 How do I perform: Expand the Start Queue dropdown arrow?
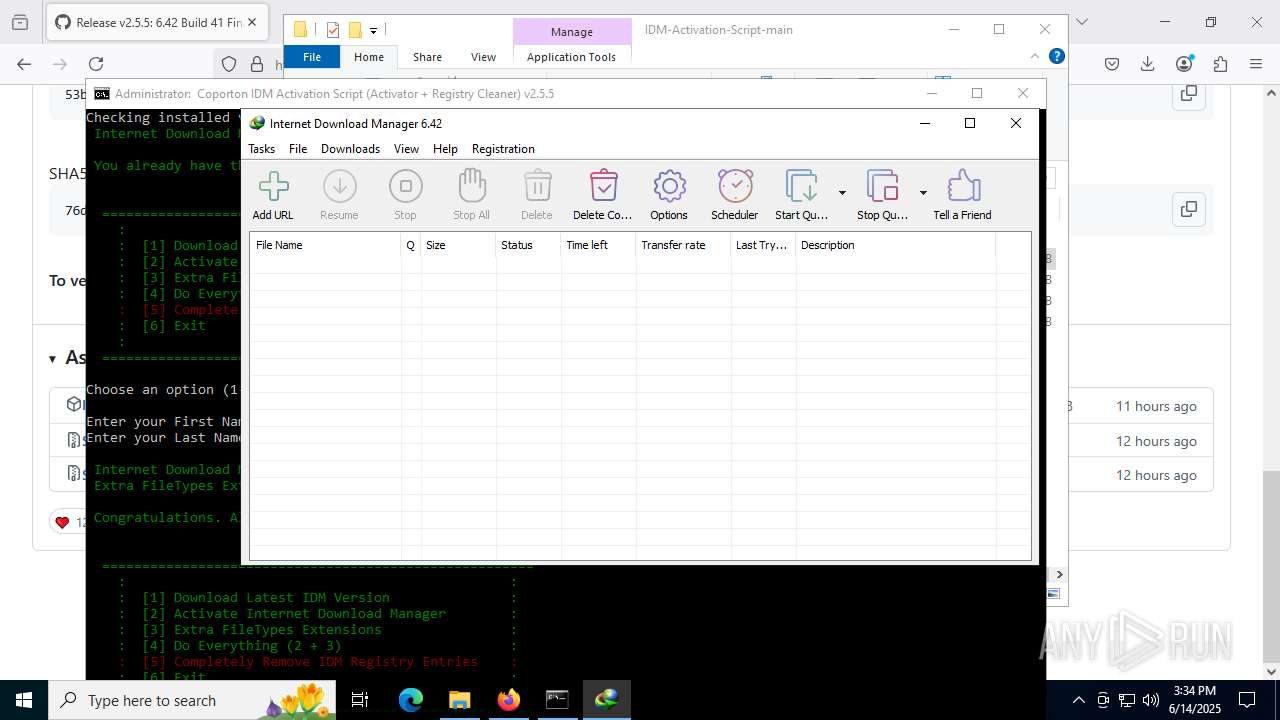click(842, 193)
